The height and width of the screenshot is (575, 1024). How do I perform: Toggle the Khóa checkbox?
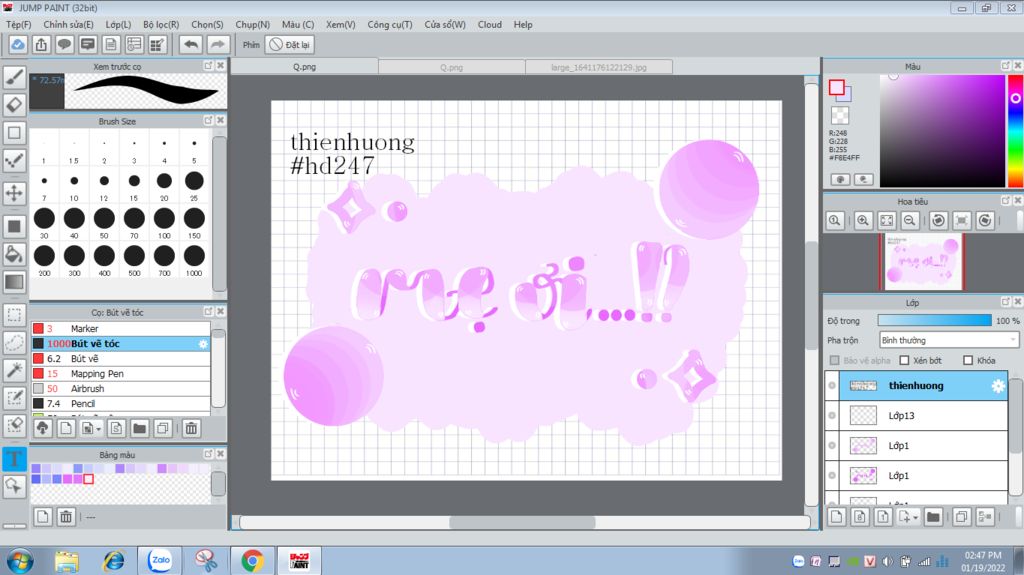tap(968, 361)
